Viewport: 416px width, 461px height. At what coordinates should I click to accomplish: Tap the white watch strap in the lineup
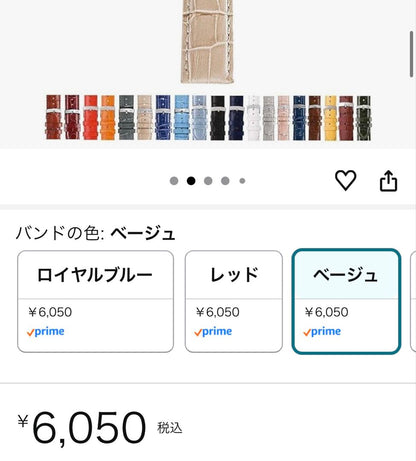point(254,118)
